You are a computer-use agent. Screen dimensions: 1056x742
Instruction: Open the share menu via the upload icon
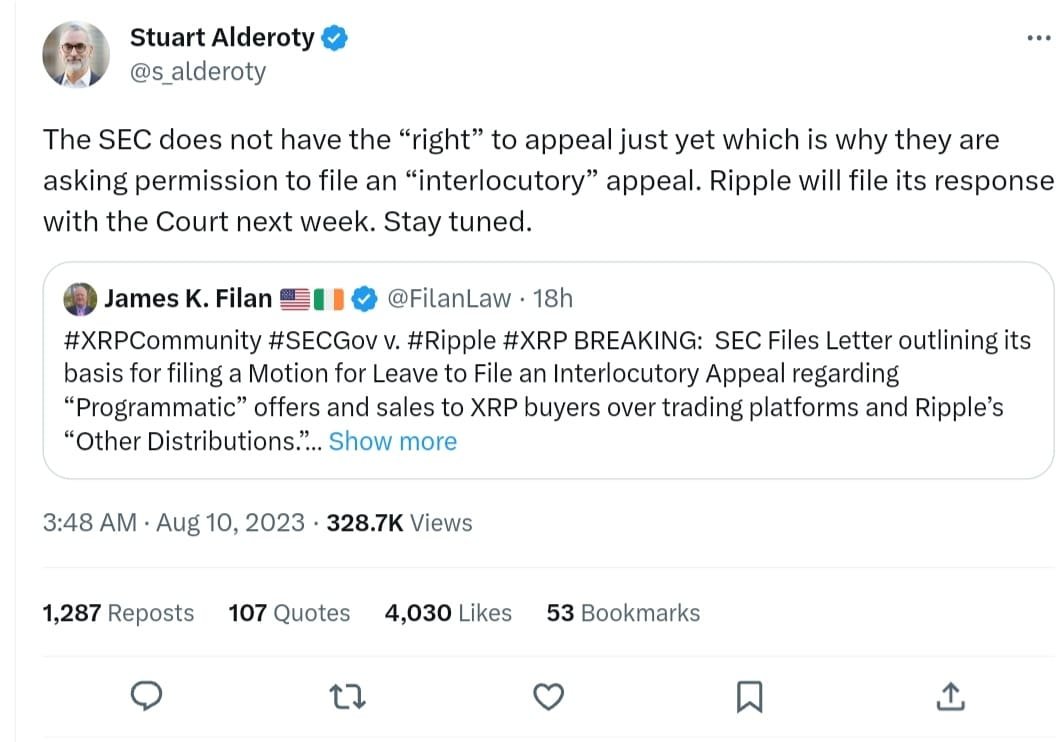(x=949, y=696)
